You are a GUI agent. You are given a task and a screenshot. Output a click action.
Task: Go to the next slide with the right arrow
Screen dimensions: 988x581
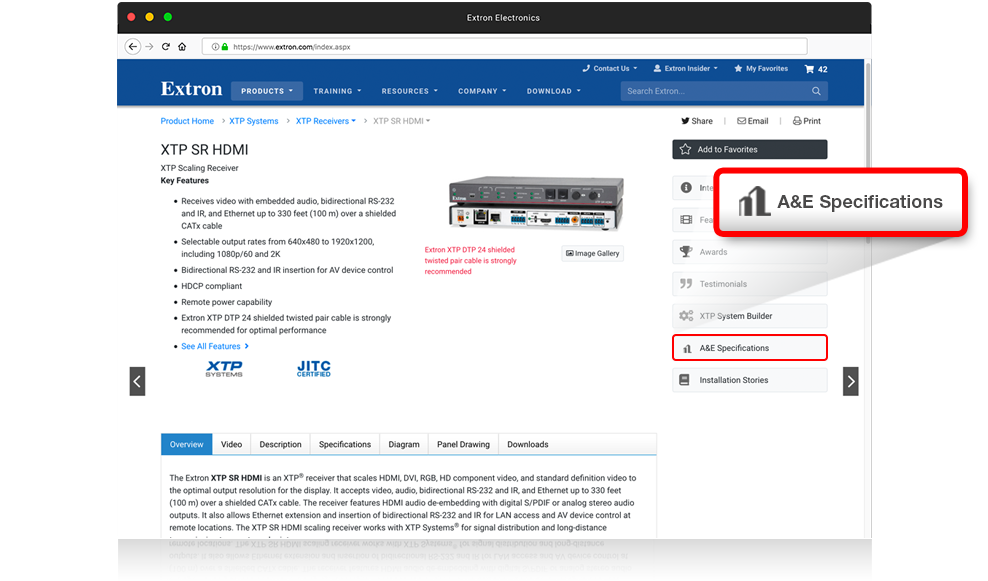[851, 381]
